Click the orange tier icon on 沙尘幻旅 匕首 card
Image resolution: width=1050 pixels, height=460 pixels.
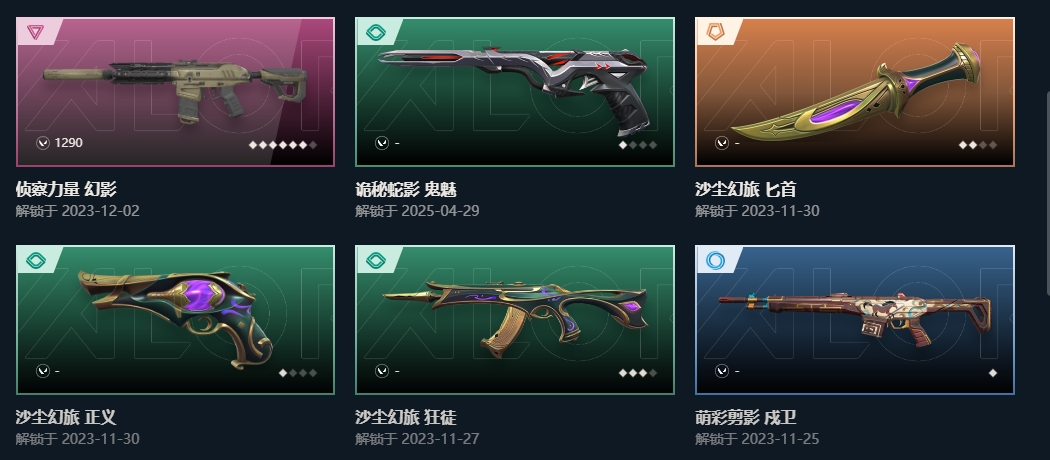click(x=715, y=31)
